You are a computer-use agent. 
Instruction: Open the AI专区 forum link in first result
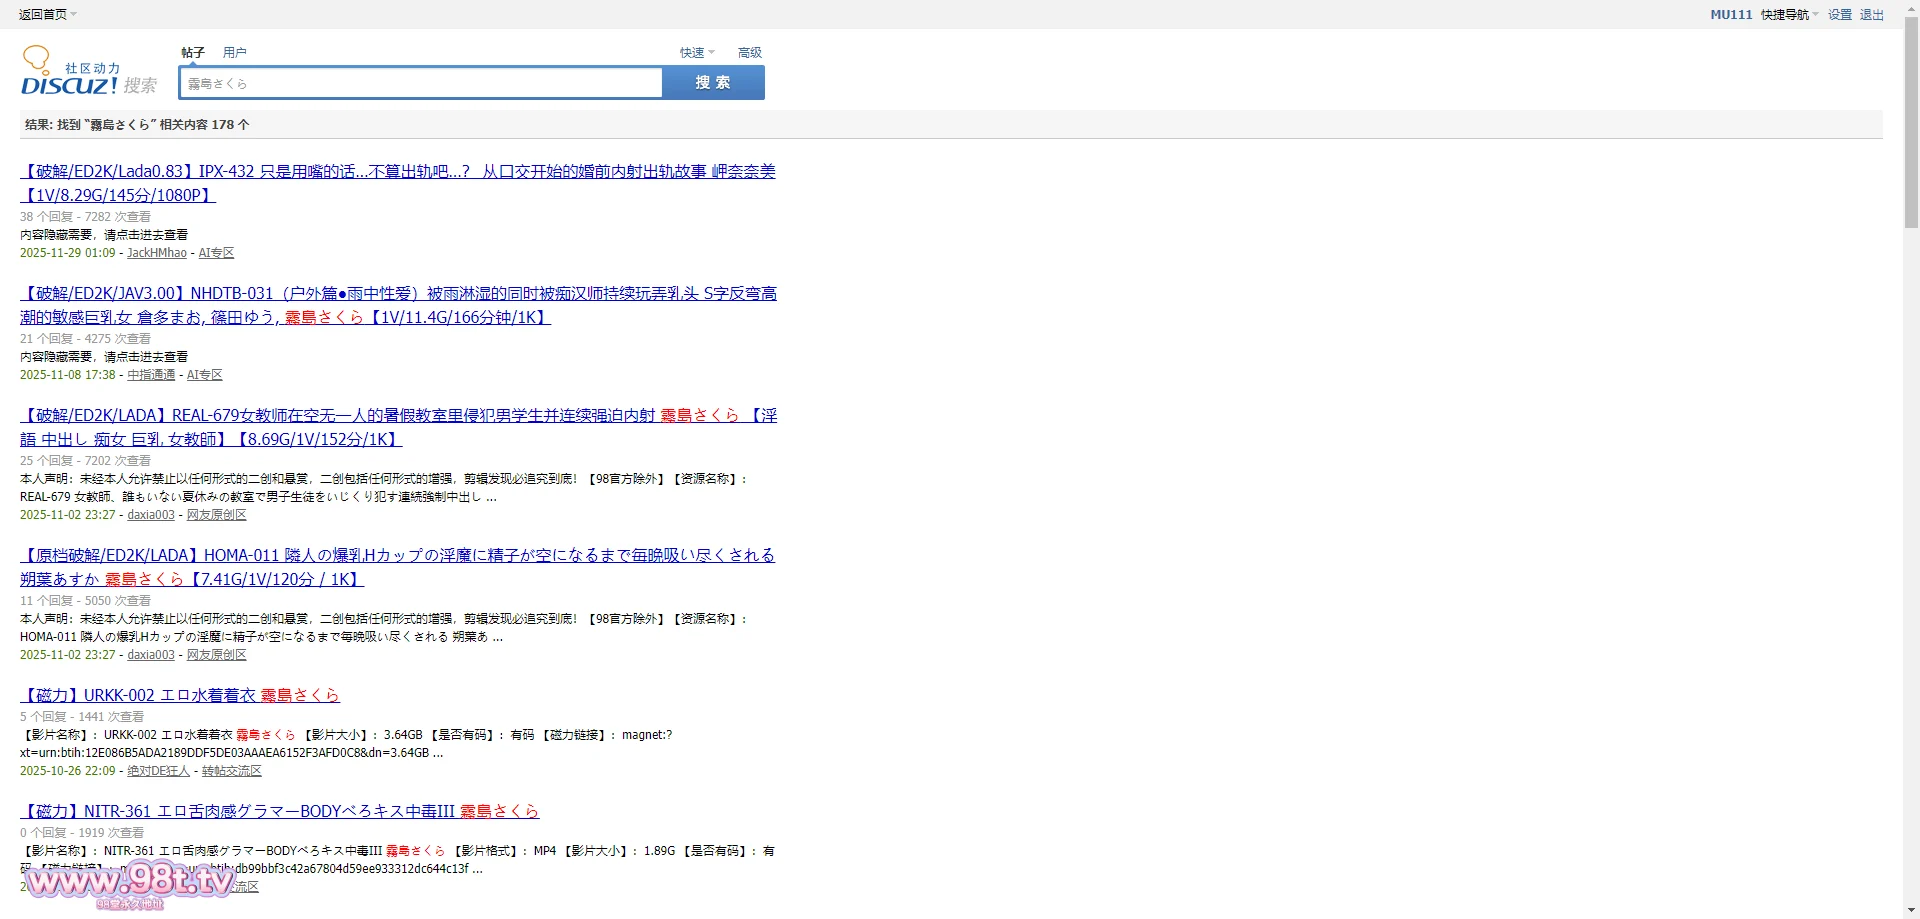tap(216, 253)
